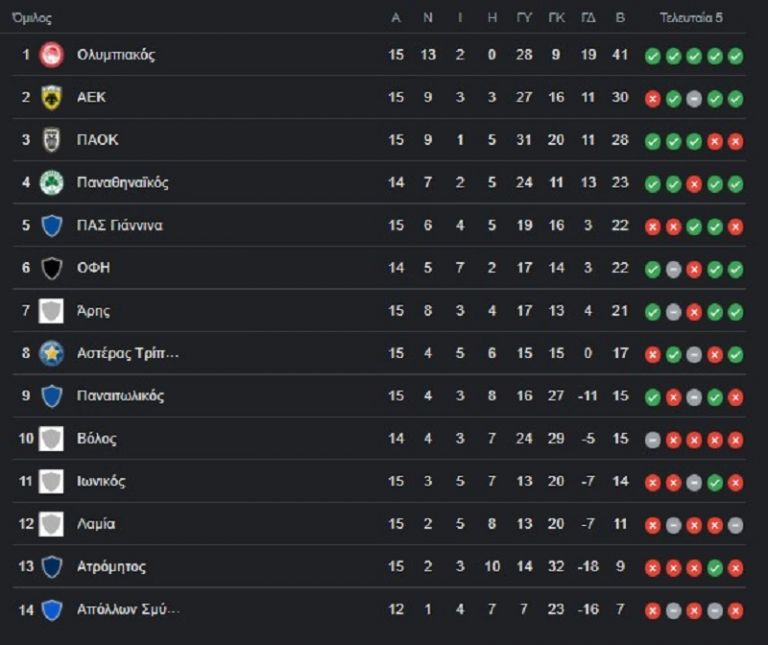This screenshot has width=768, height=645.
Task: Click the ΓΔ goal difference header
Action: coord(588,18)
